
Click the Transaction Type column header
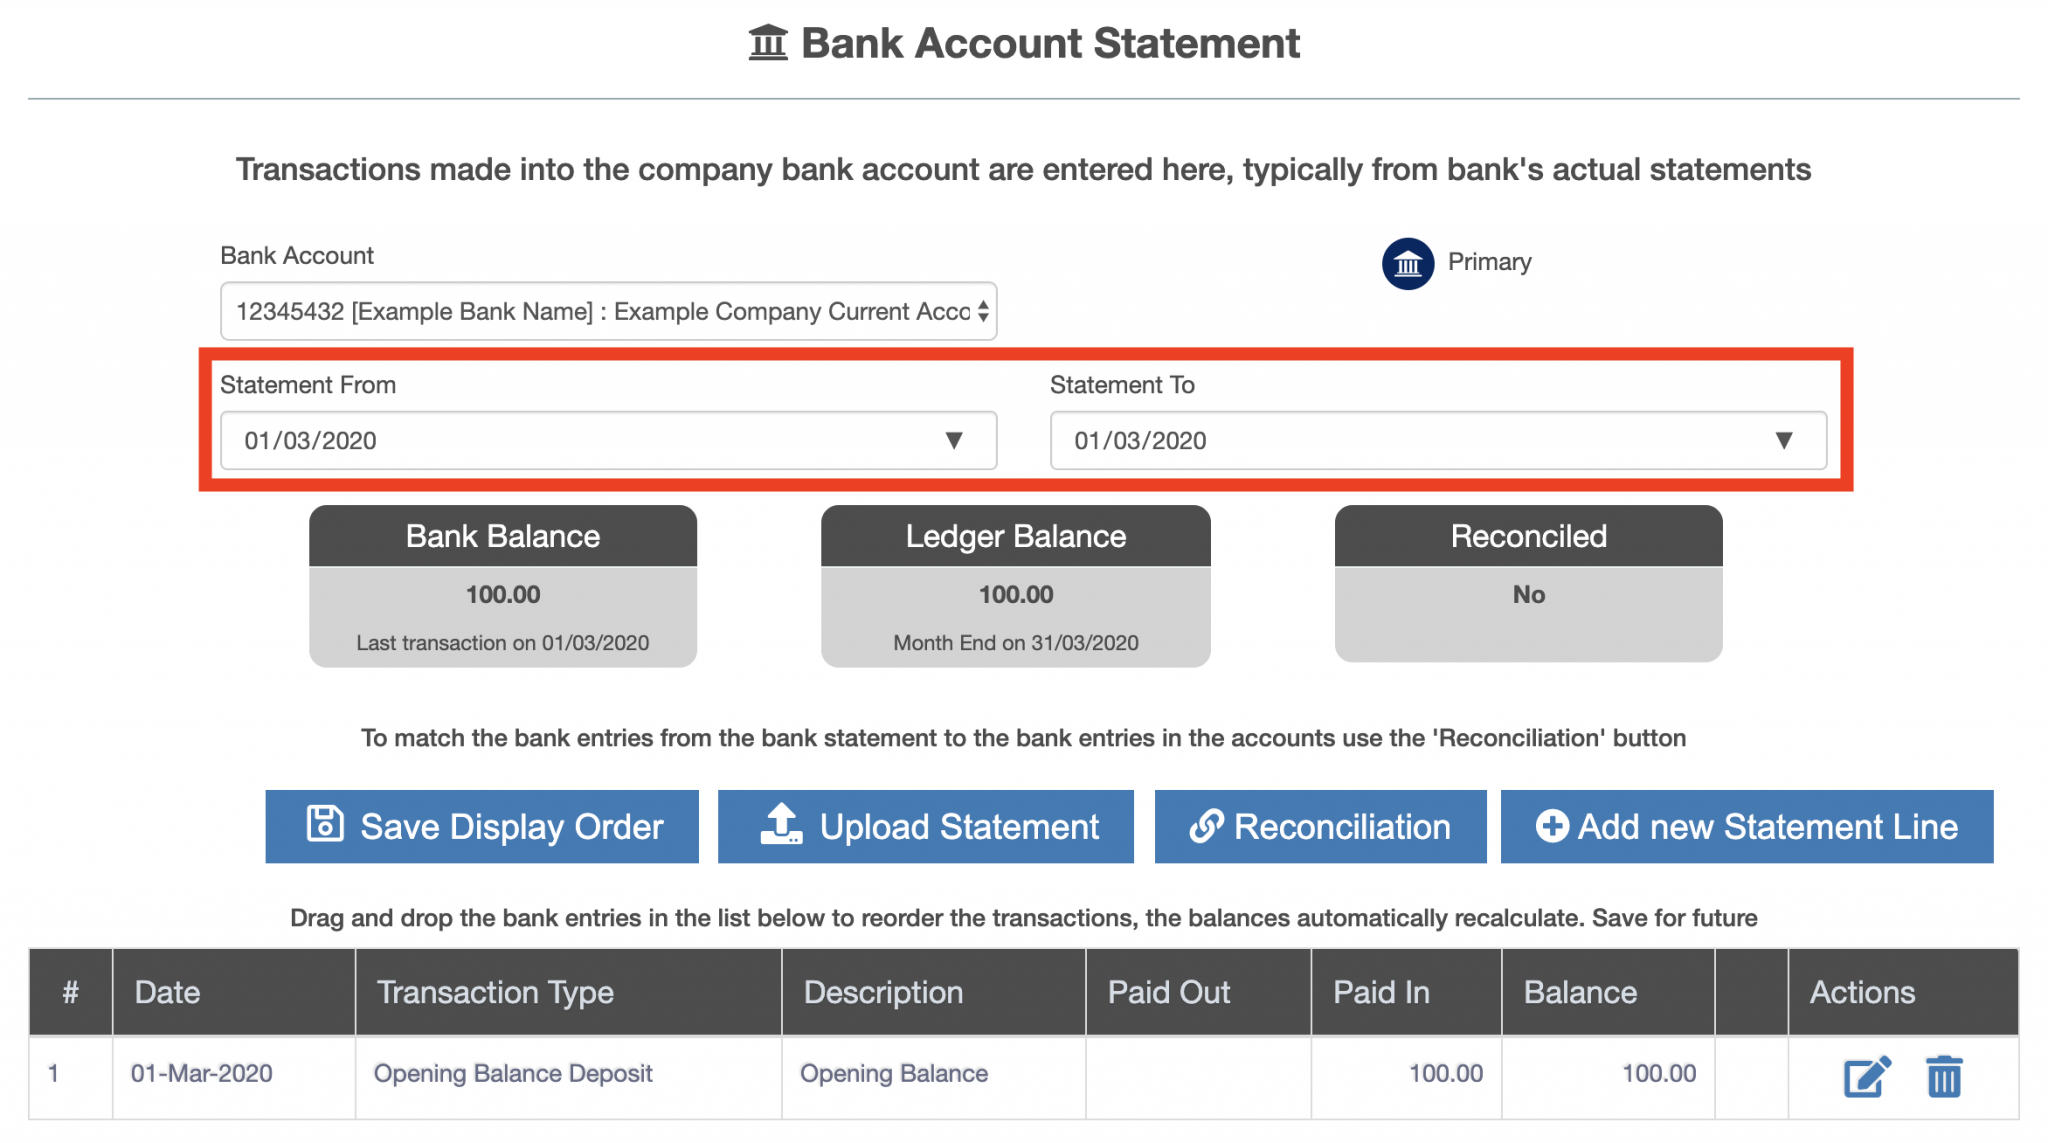(x=495, y=992)
